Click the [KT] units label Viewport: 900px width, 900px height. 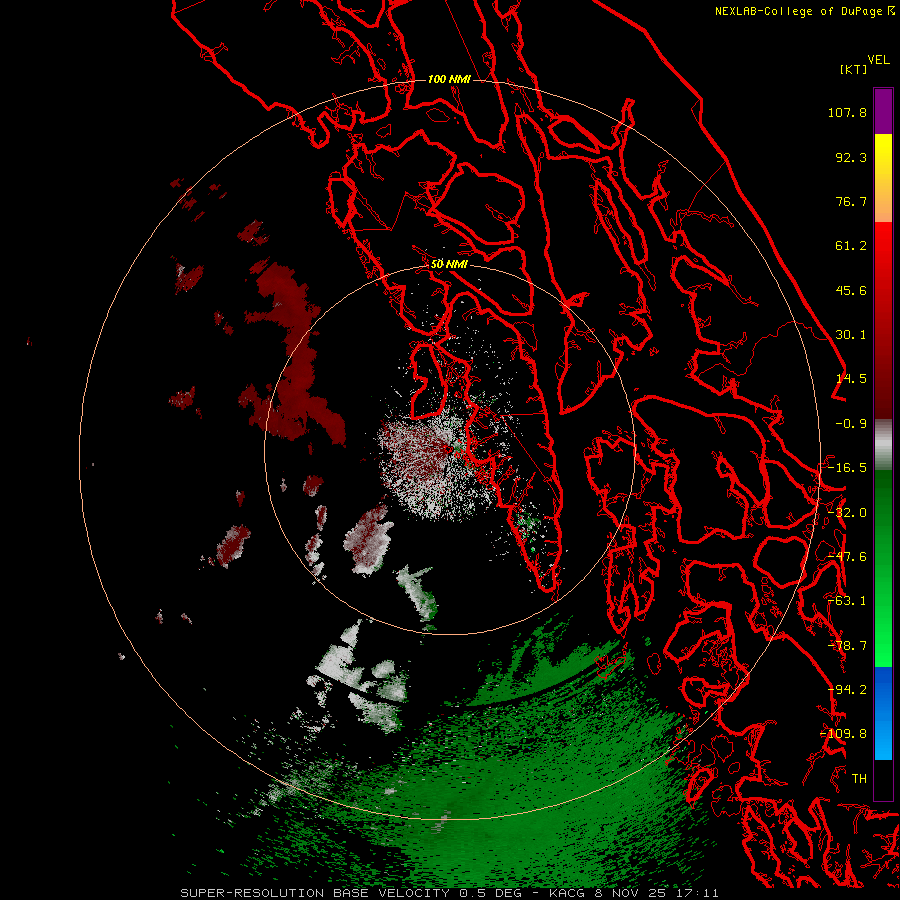[853, 69]
